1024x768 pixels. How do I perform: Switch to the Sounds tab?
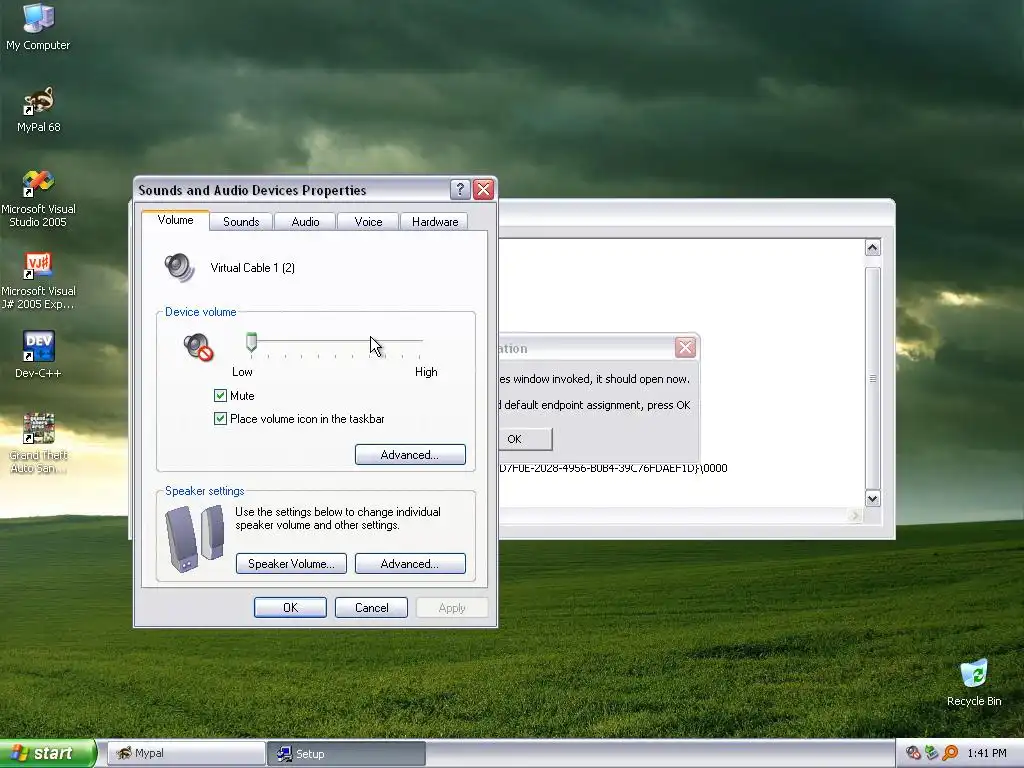point(241,222)
